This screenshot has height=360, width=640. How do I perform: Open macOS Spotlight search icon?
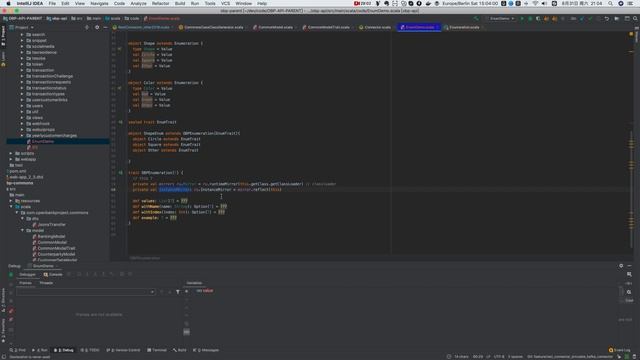point(610,3)
